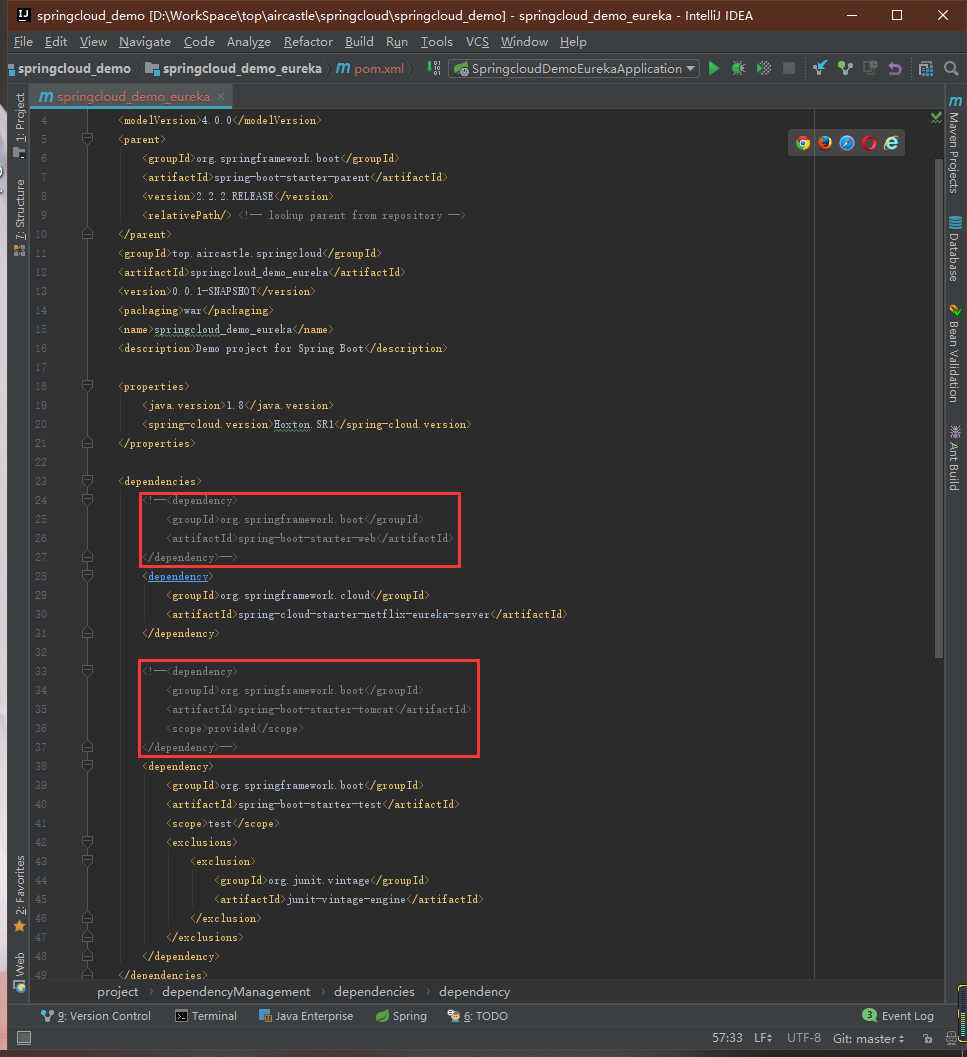
Task: Click the inspector hat icon in status bar
Action: tap(951, 1039)
